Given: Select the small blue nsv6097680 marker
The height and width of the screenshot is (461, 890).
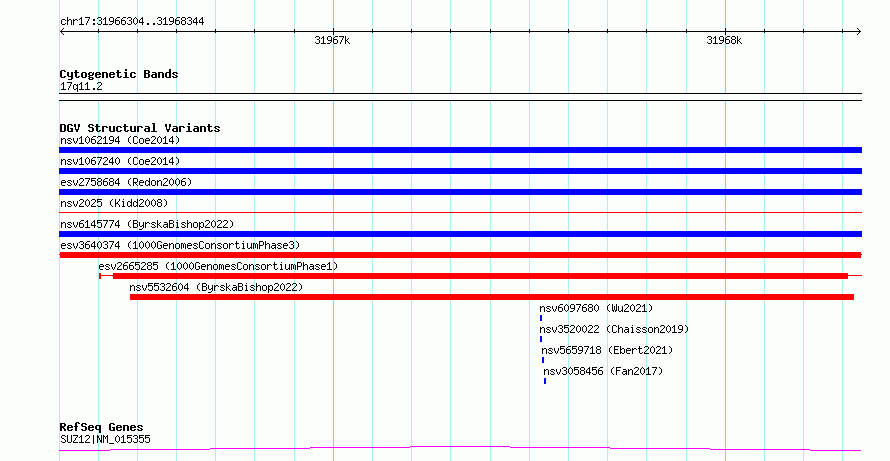Looking at the screenshot, I should [541, 318].
